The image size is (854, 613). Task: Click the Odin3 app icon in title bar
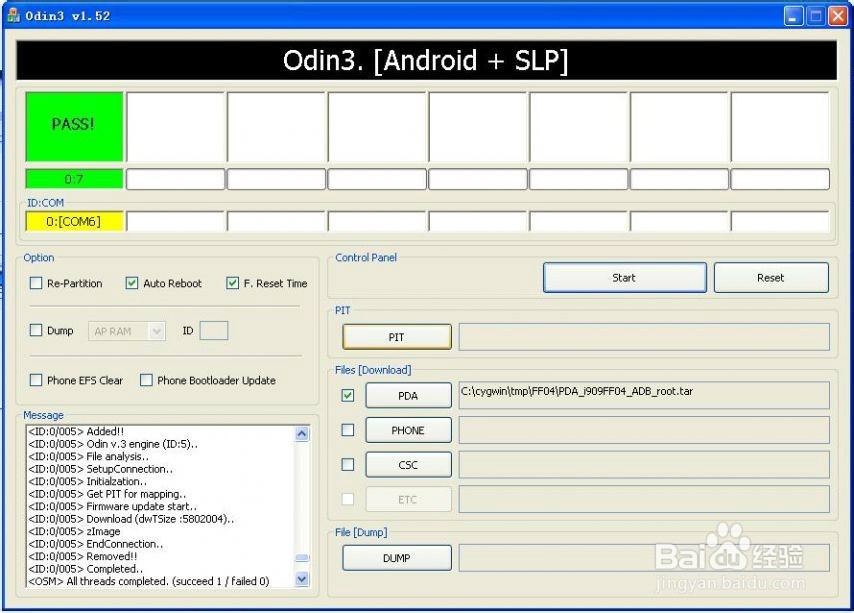coord(14,15)
